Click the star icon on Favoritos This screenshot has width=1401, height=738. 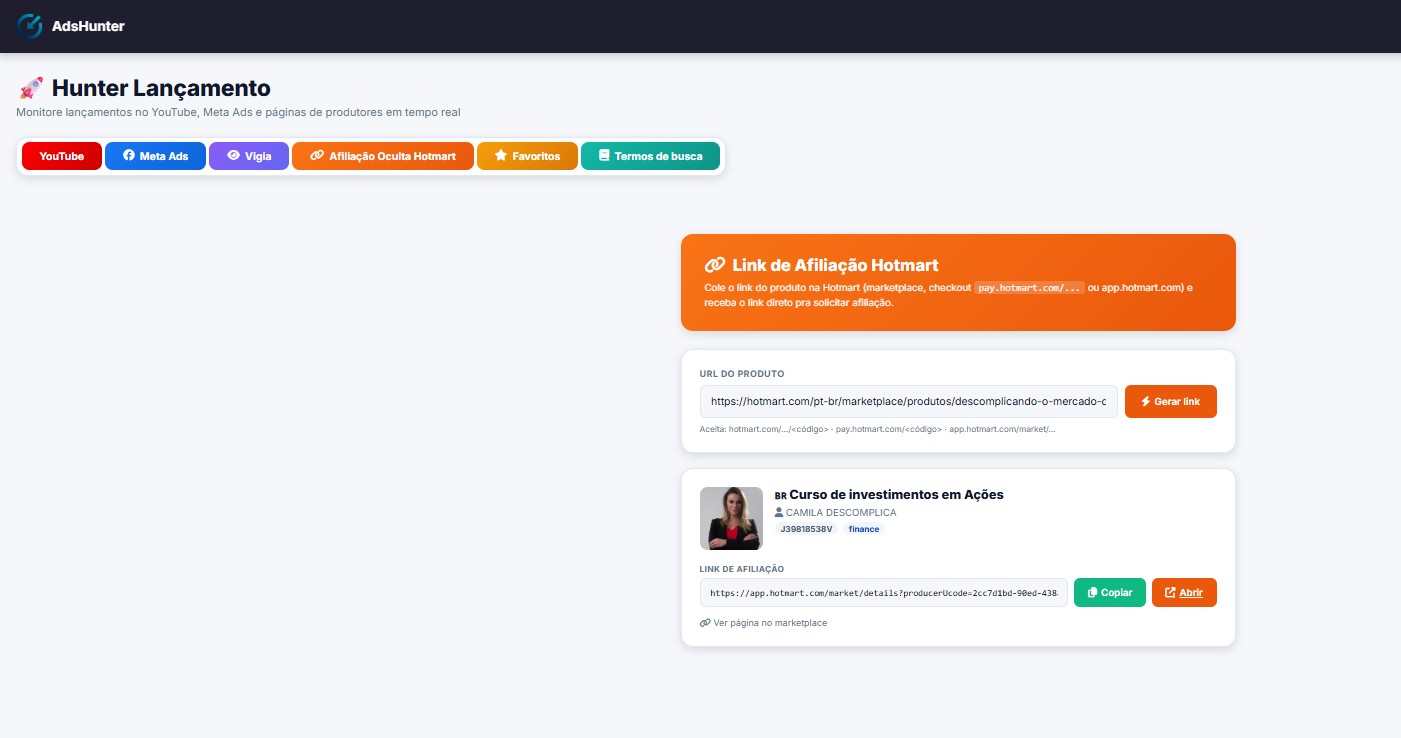[x=501, y=156]
